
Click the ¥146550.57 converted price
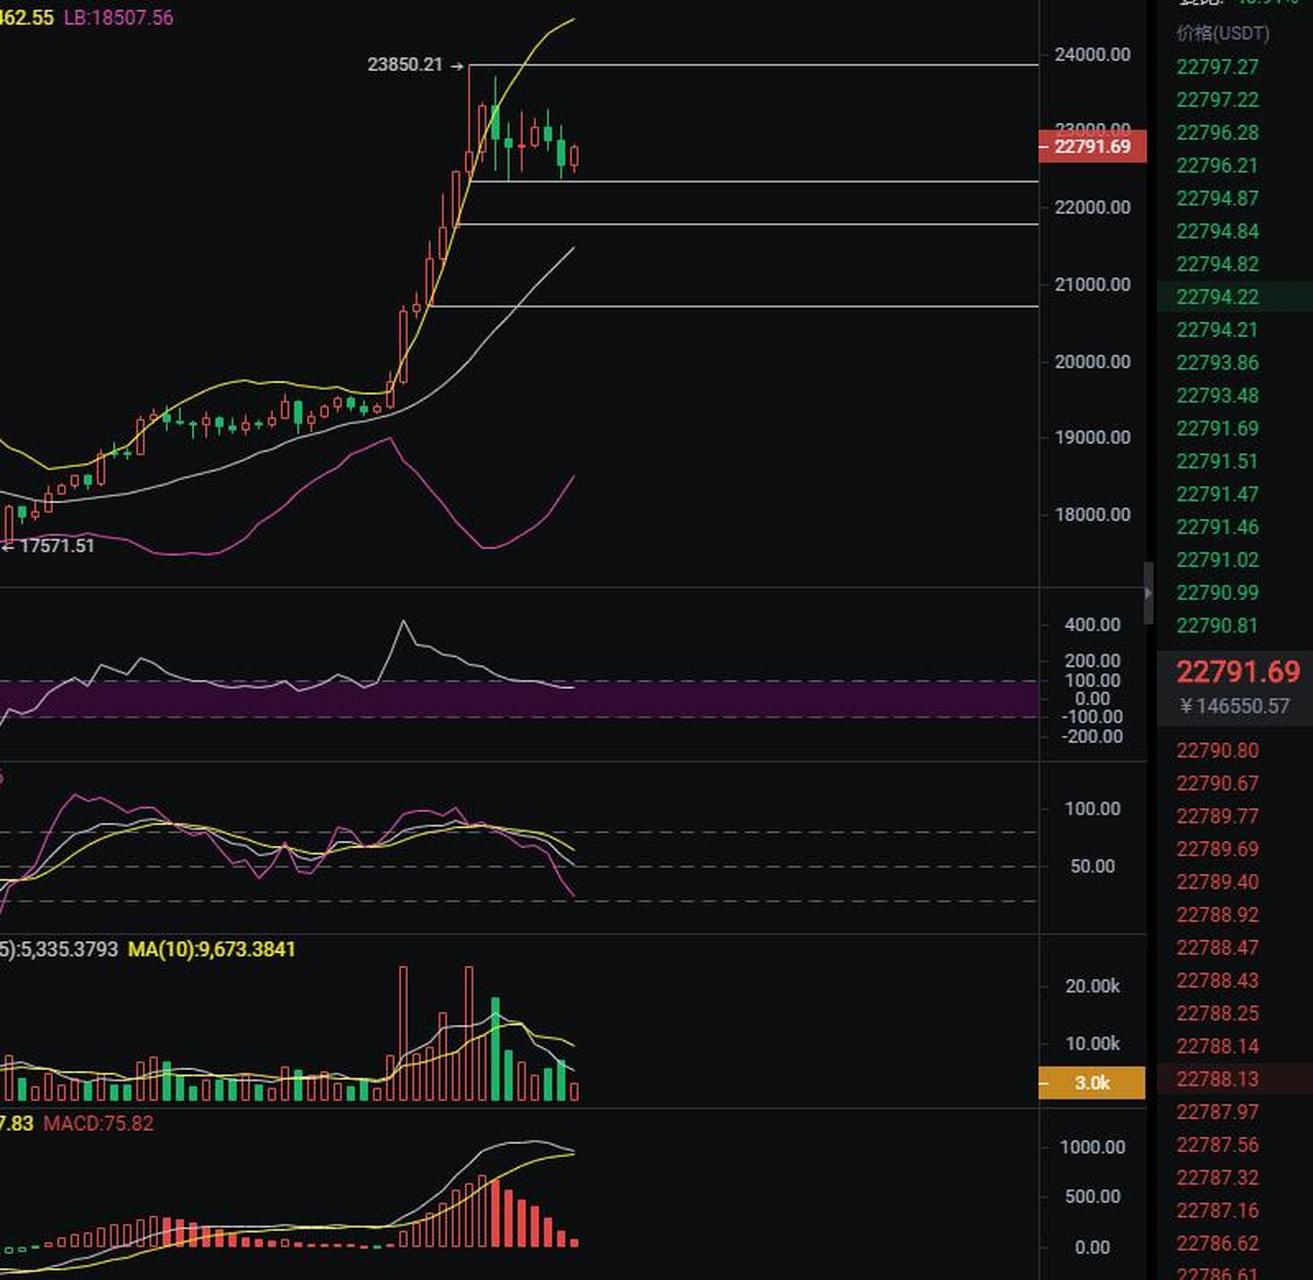click(1234, 706)
